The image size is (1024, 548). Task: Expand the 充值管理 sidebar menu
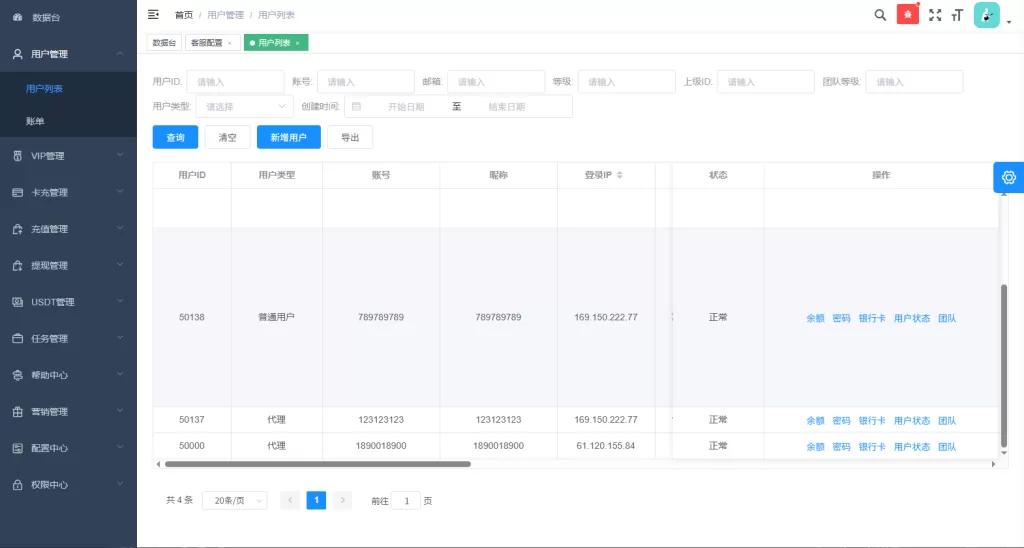pos(68,229)
